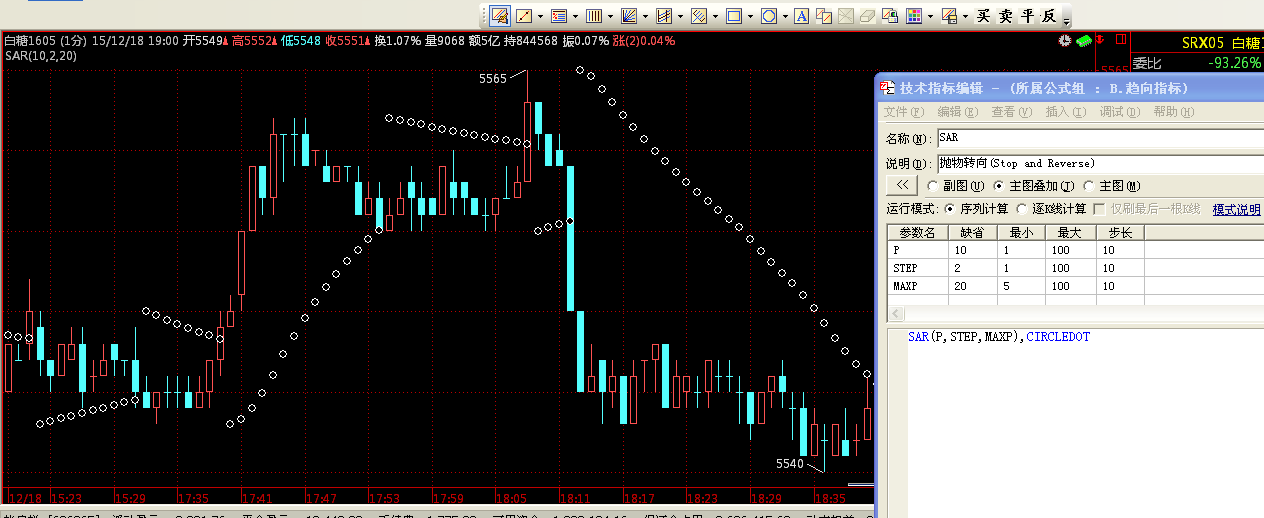This screenshot has width=1264, height=518.
Task: Click the 说明 description input field
Action: (1100, 162)
